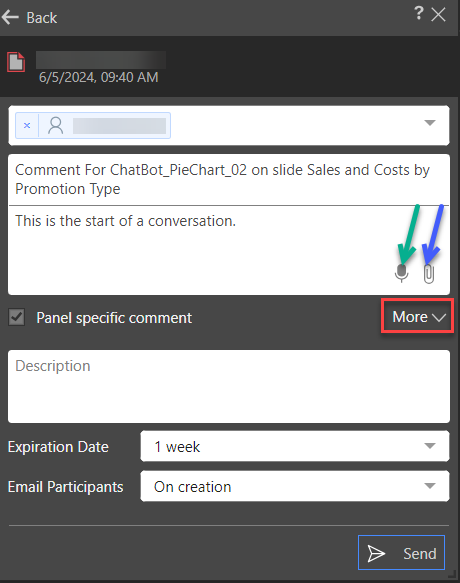Start voice recording with the microphone icon
This screenshot has width=460, height=583.
[x=401, y=273]
